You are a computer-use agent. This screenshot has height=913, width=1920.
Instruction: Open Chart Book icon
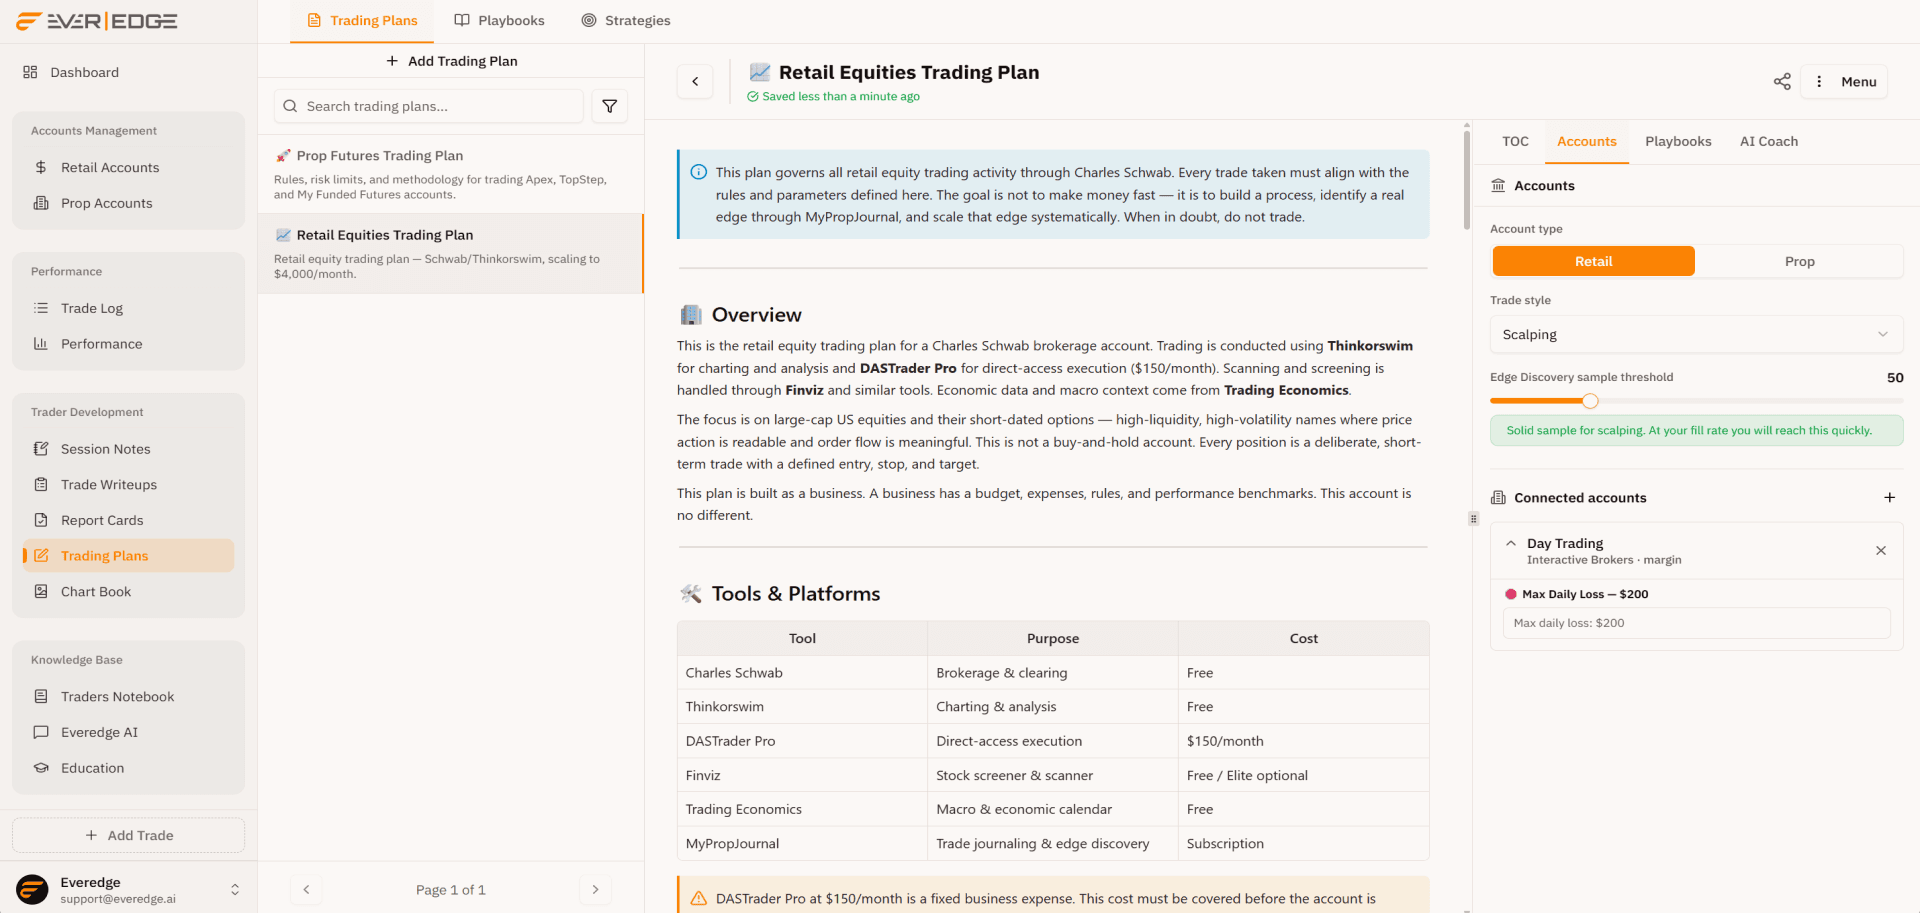41,592
